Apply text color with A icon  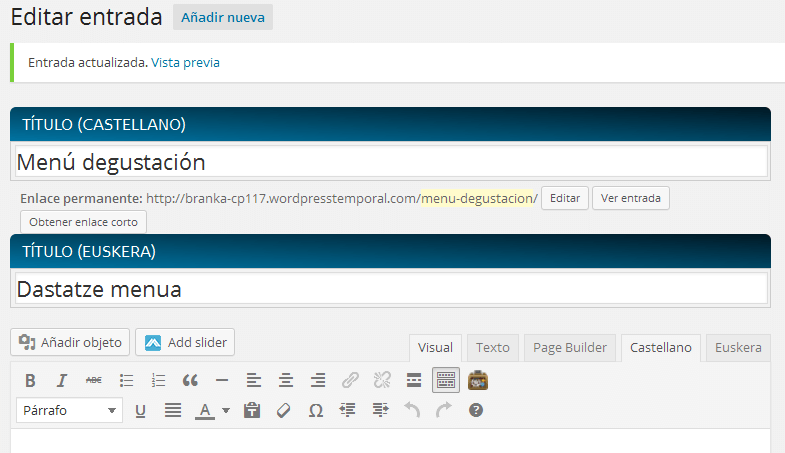pos(204,411)
